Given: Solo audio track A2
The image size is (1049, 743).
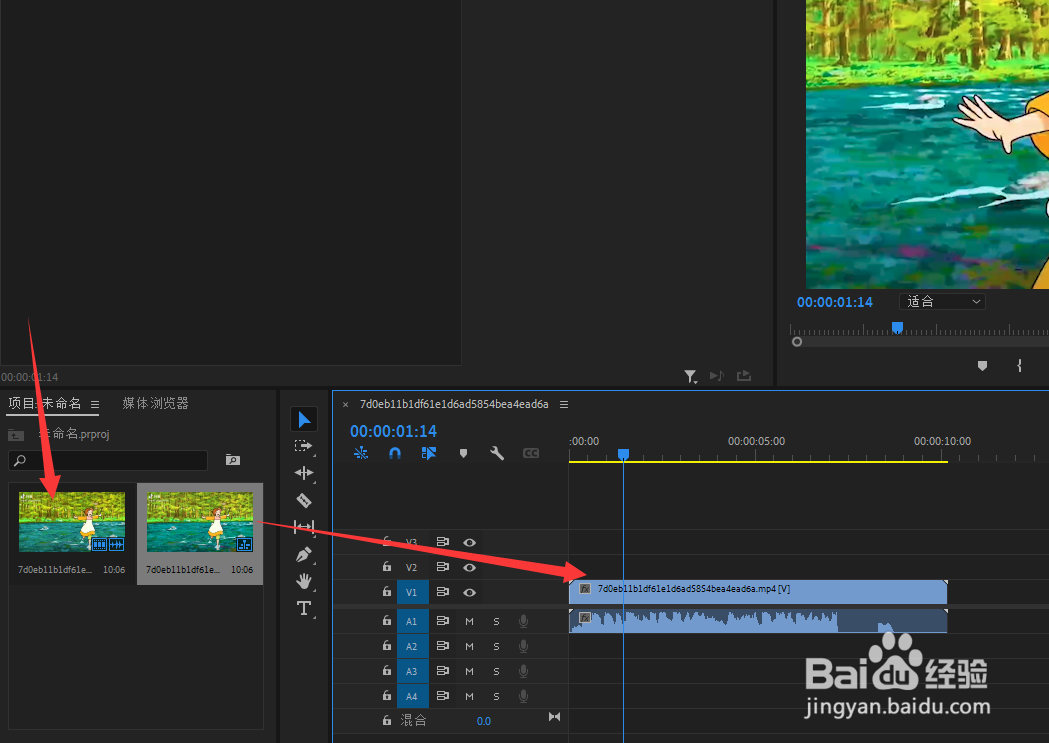Looking at the screenshot, I should pyautogui.click(x=496, y=646).
